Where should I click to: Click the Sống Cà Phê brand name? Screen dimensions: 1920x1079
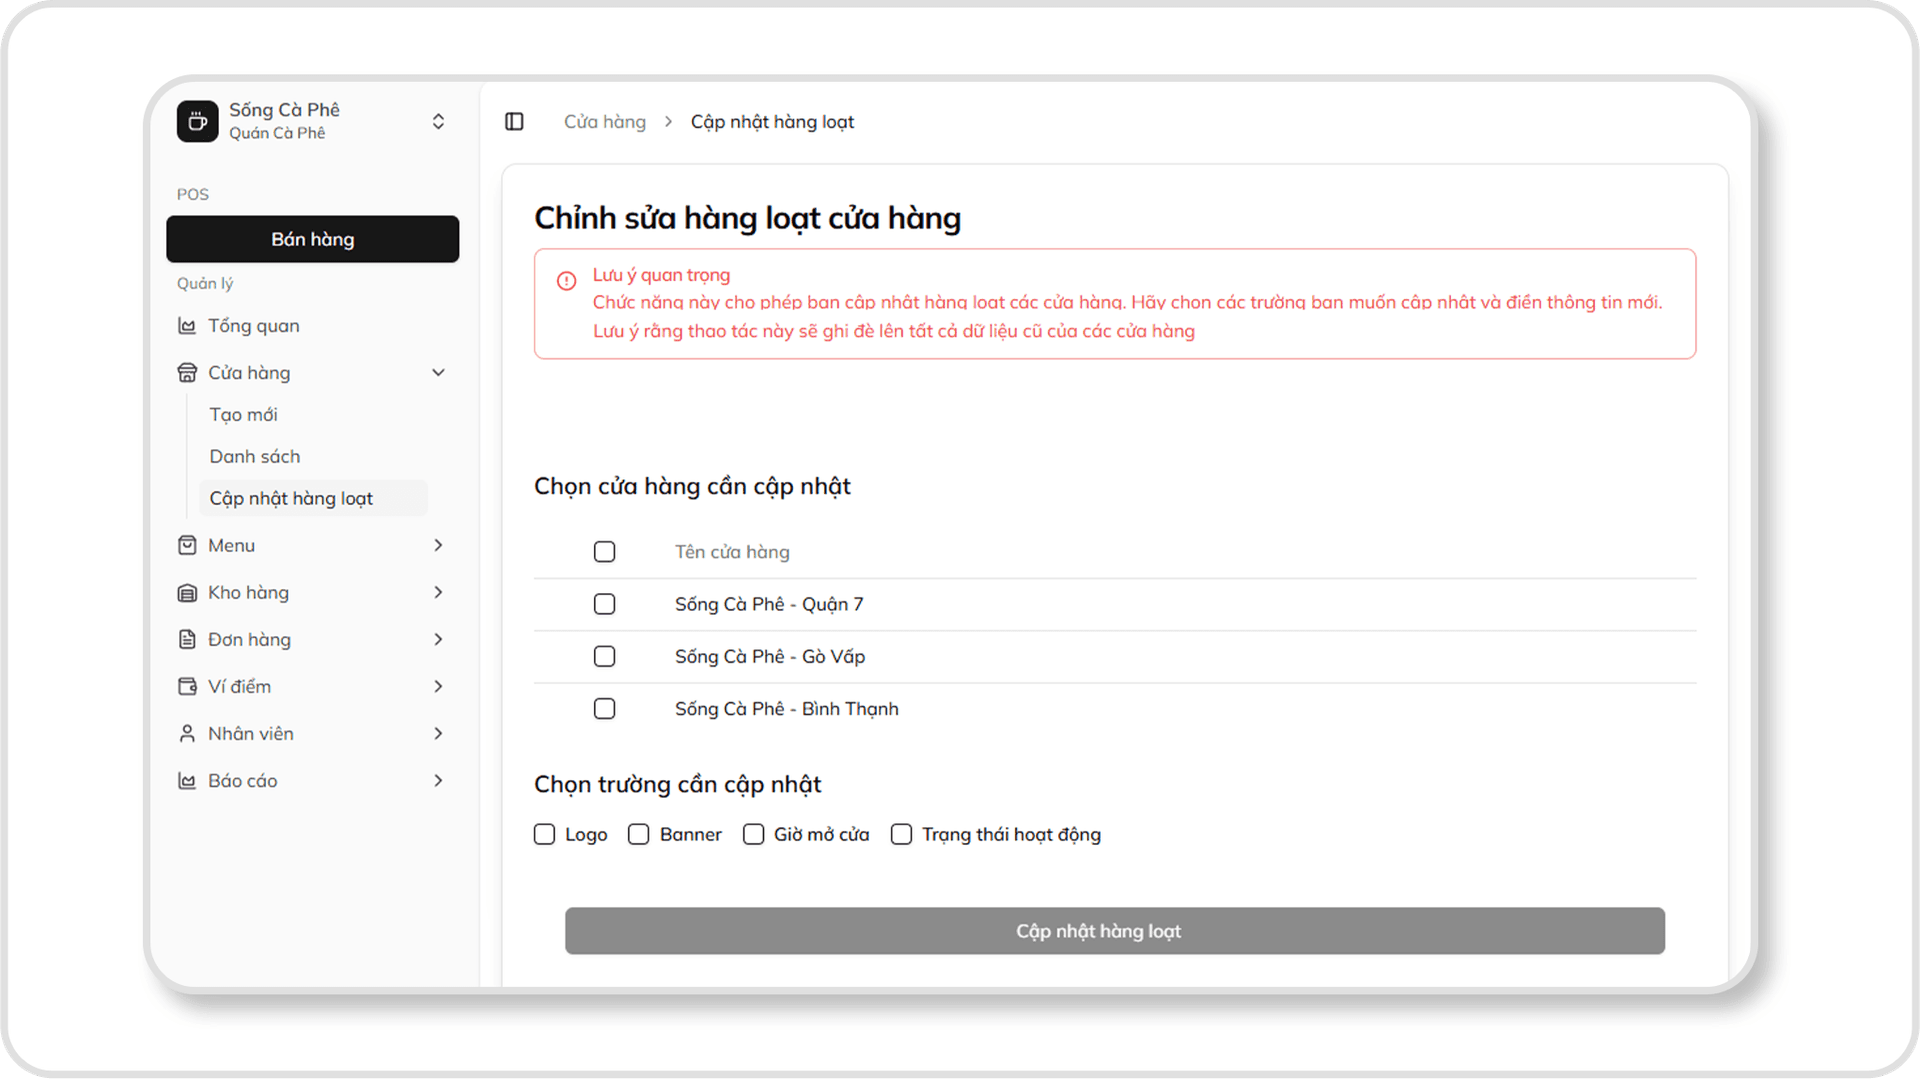point(284,110)
